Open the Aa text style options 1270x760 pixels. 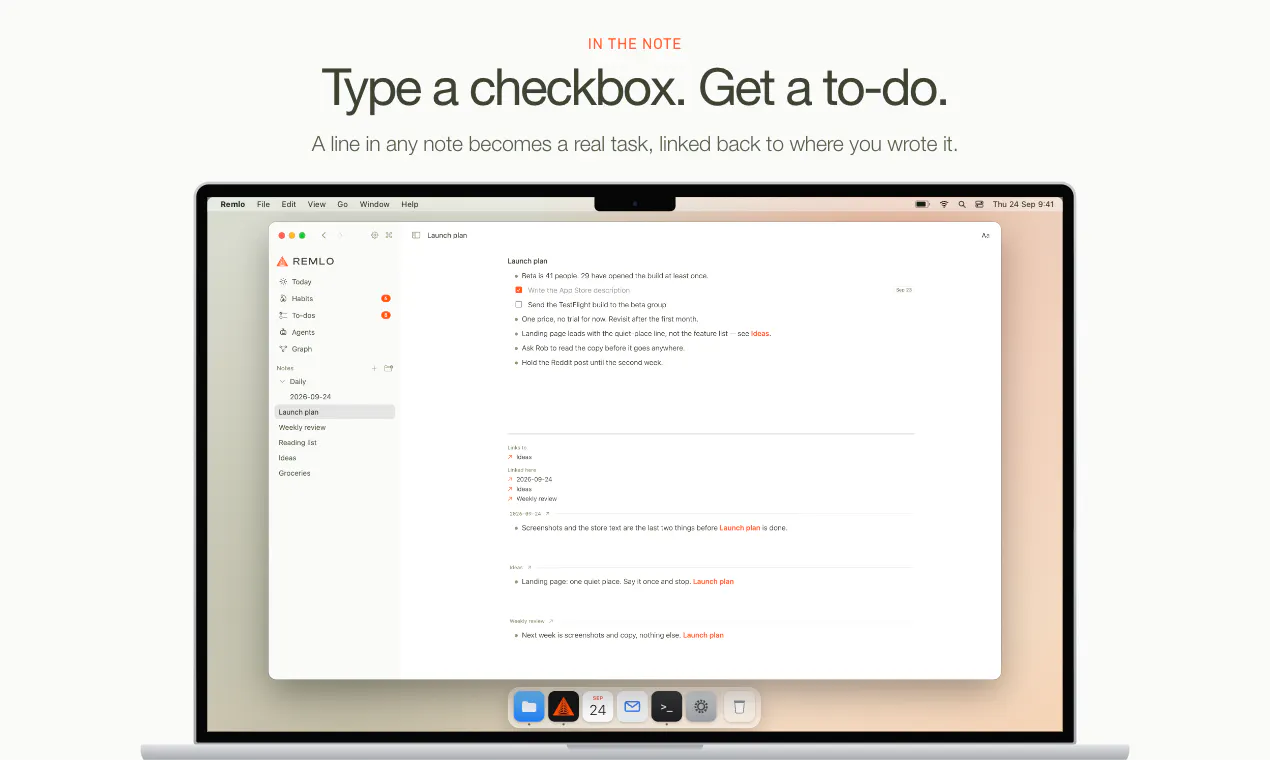985,236
